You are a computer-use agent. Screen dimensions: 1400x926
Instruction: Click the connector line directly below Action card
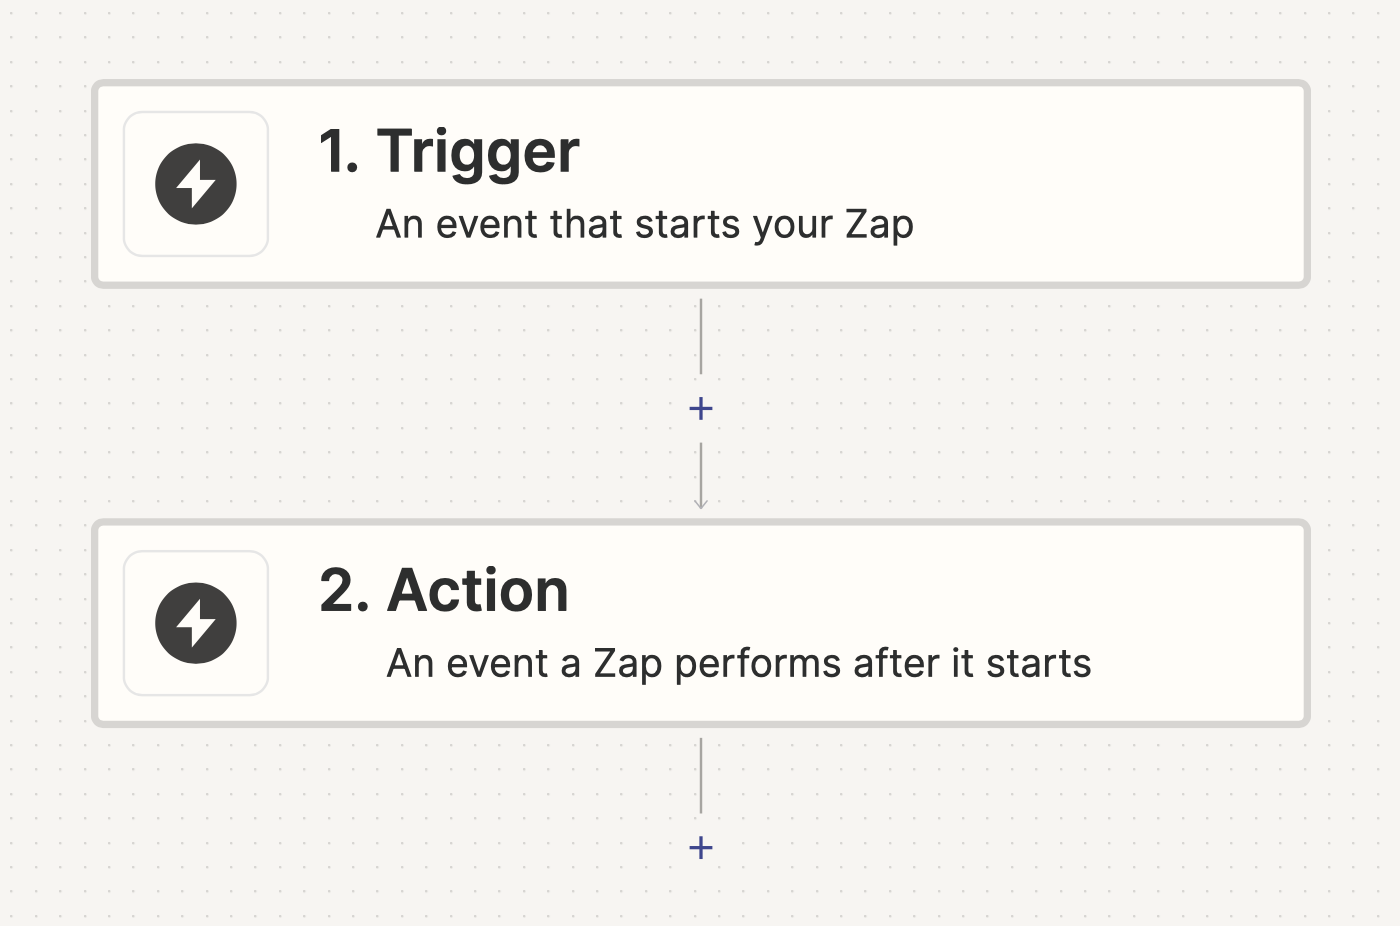(x=701, y=775)
